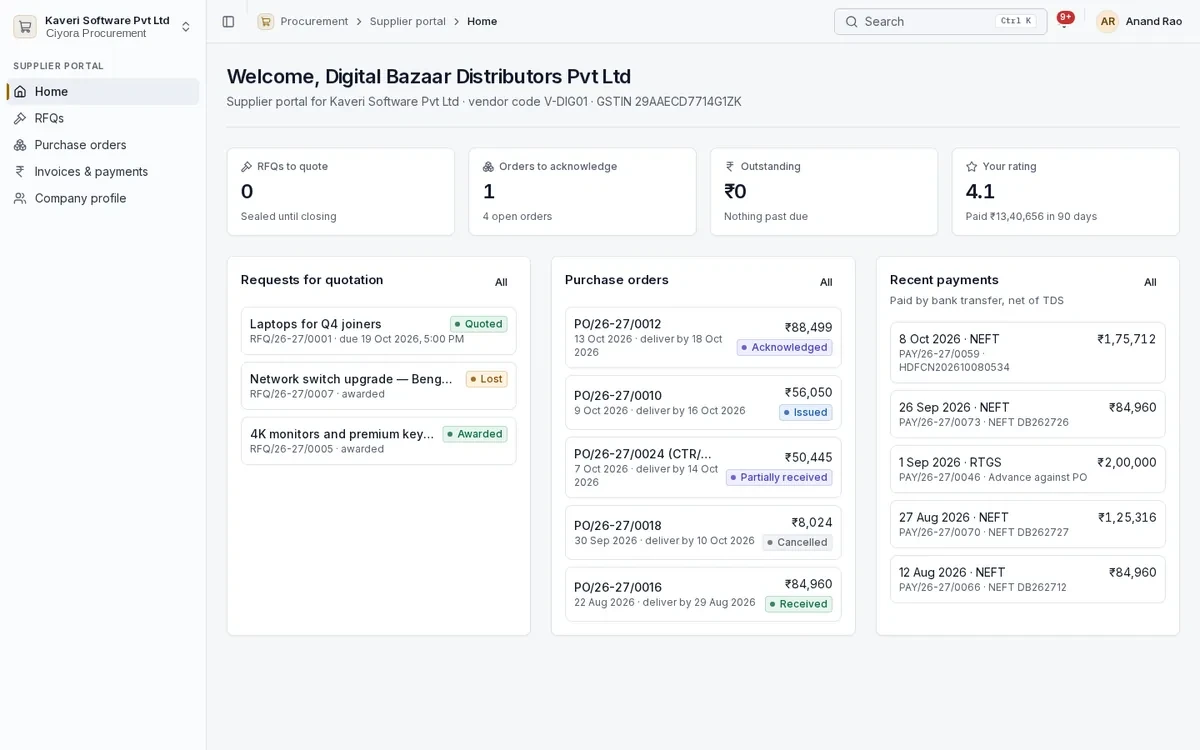This screenshot has width=1200, height=750.
Task: Click the 4 open orders text
Action: tap(517, 216)
